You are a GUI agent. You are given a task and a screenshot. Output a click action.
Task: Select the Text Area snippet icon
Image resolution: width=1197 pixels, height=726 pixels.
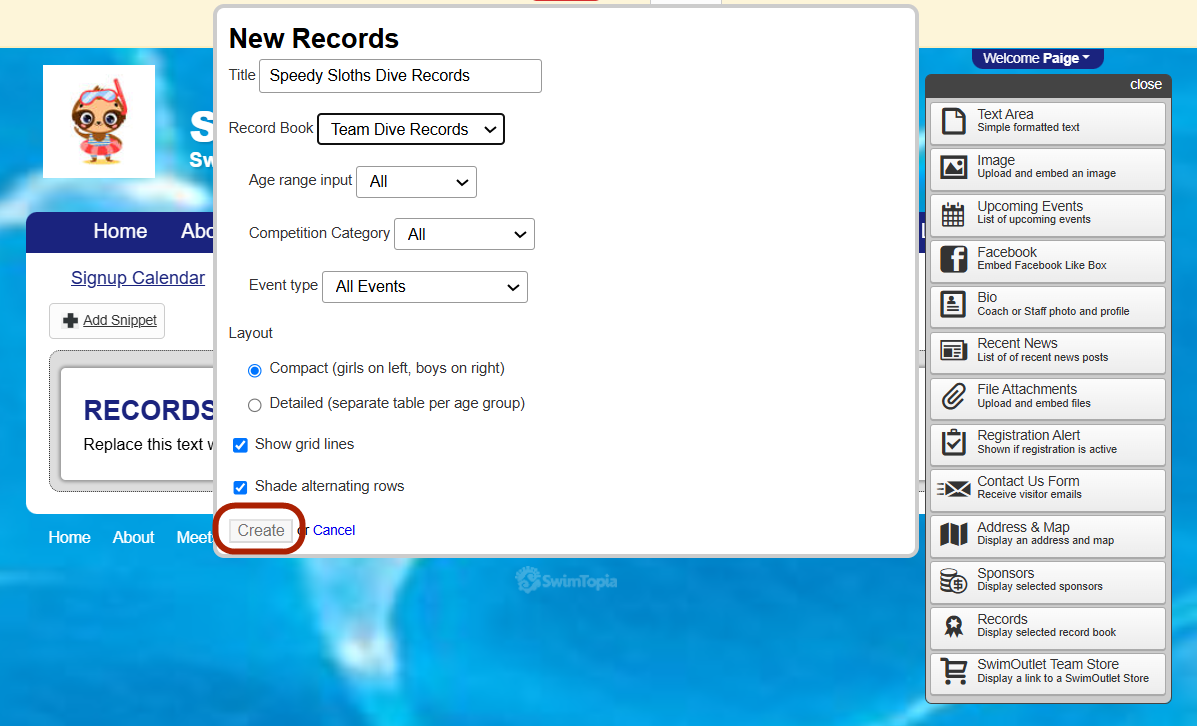(953, 120)
